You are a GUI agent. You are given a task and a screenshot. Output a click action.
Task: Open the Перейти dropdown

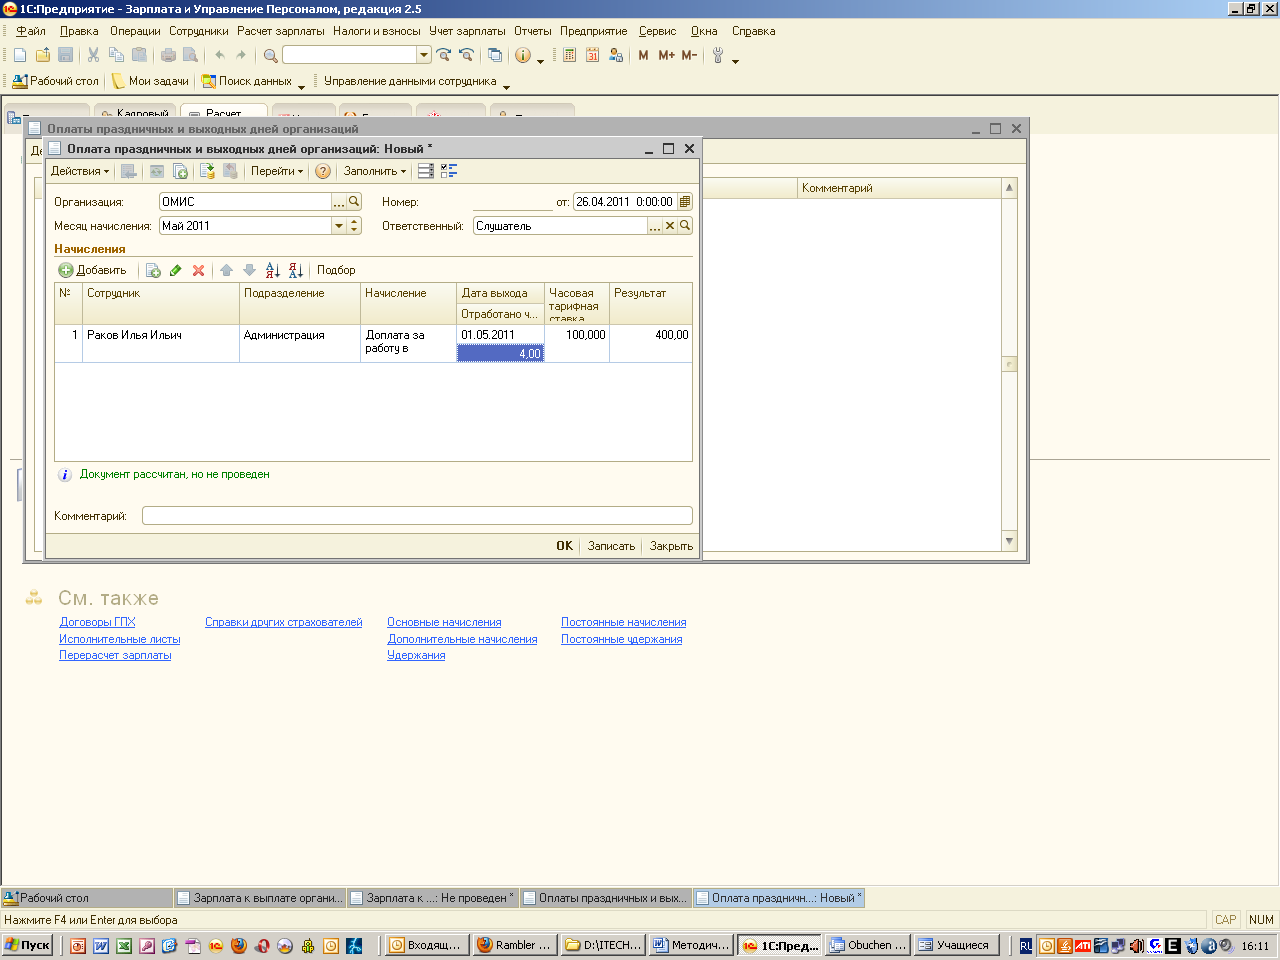click(x=277, y=171)
